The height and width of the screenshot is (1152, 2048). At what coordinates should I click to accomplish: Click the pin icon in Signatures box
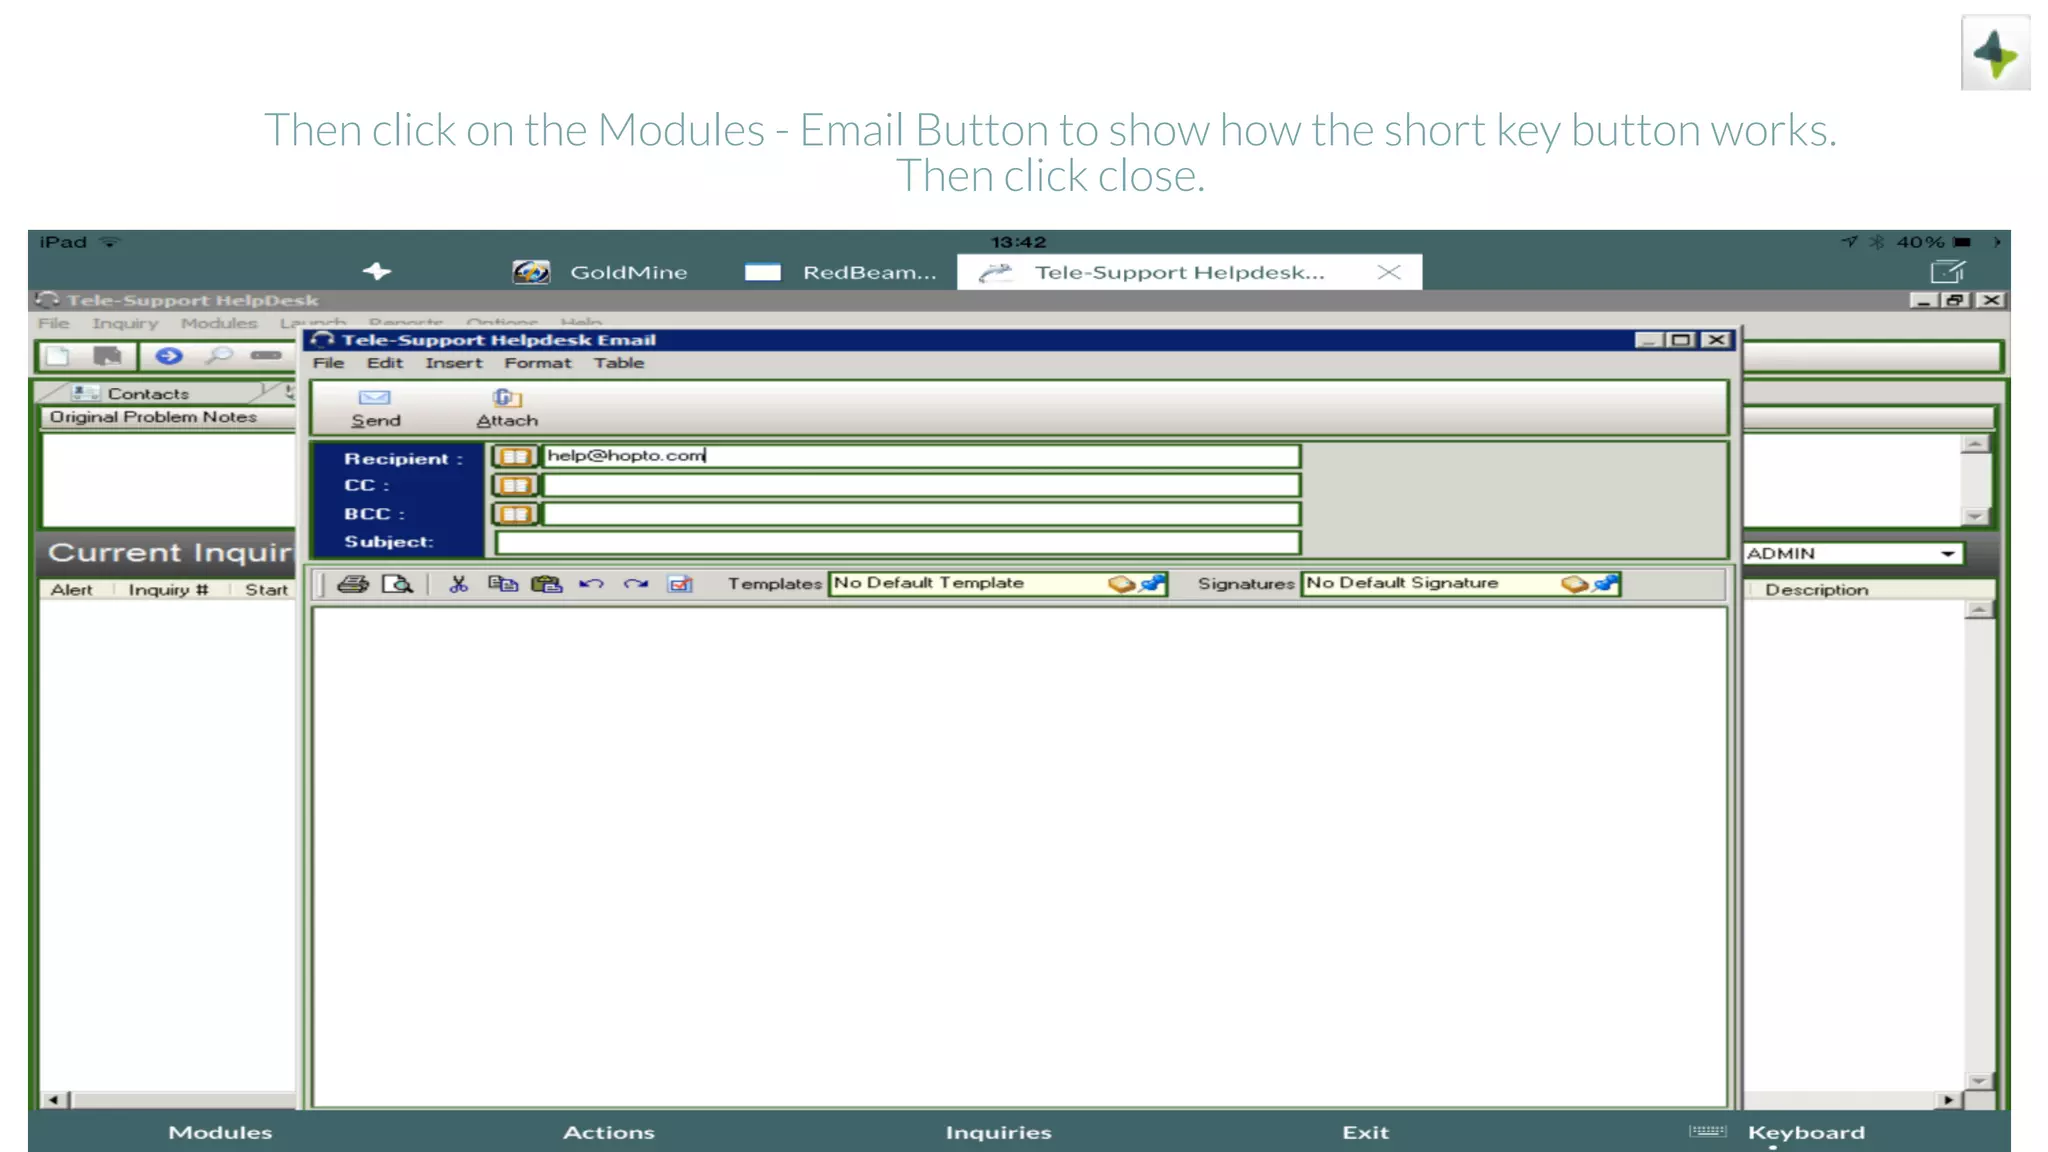click(x=1606, y=584)
